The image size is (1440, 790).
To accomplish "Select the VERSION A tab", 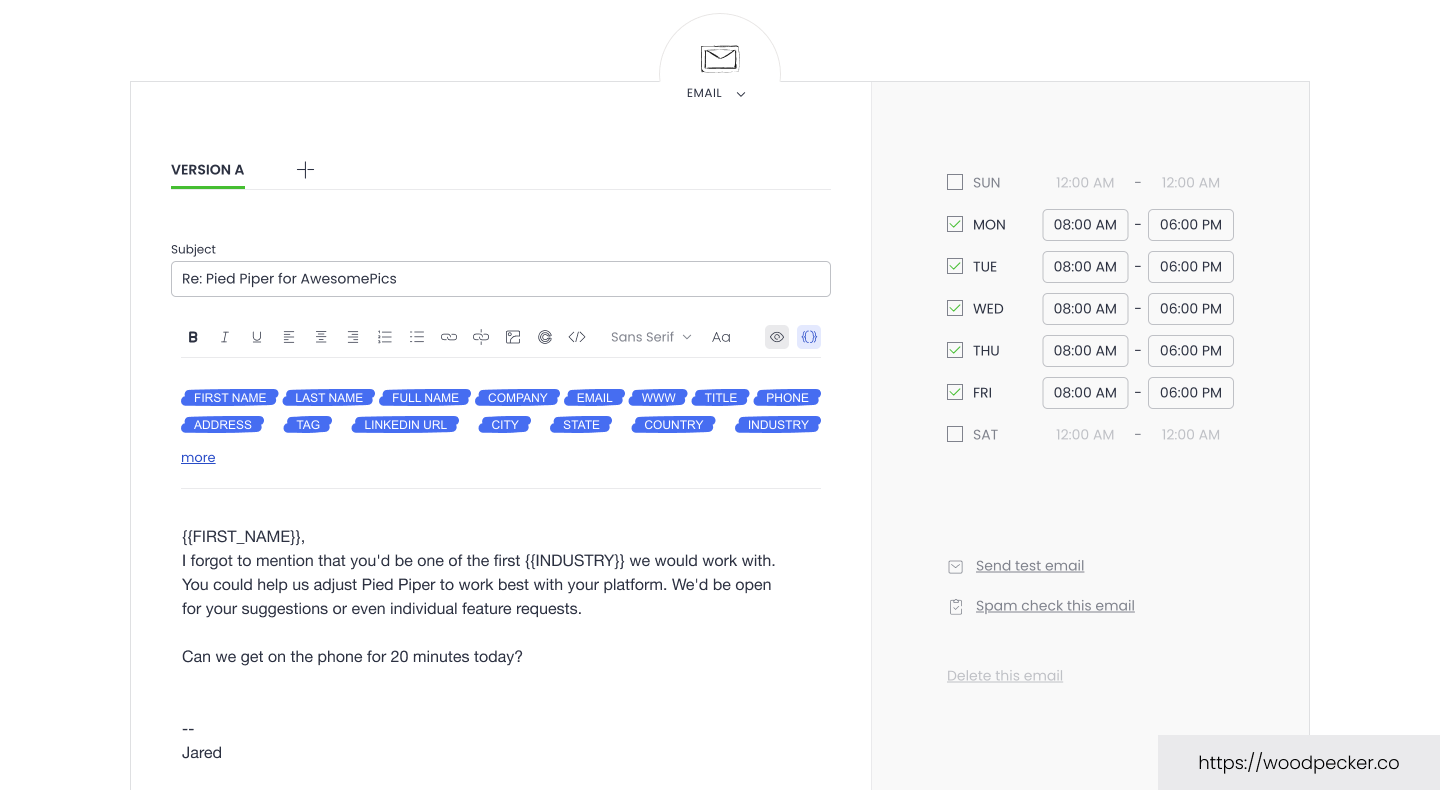I will tap(208, 170).
